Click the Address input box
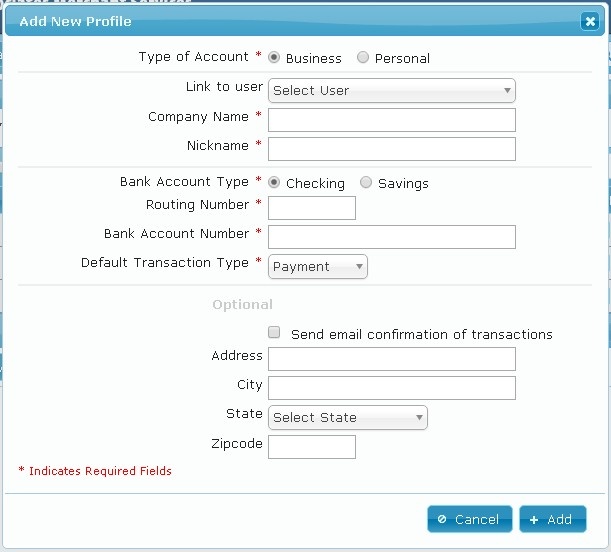The height and width of the screenshot is (552, 611). pos(392,359)
